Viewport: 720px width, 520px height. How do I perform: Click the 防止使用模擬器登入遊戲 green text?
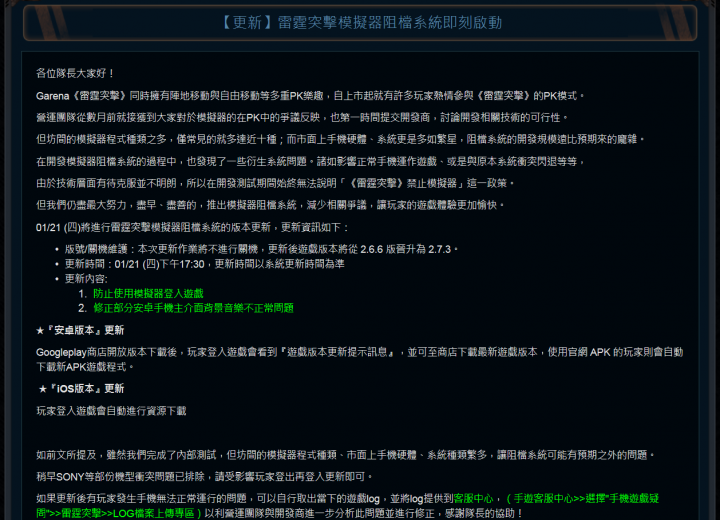point(148,294)
